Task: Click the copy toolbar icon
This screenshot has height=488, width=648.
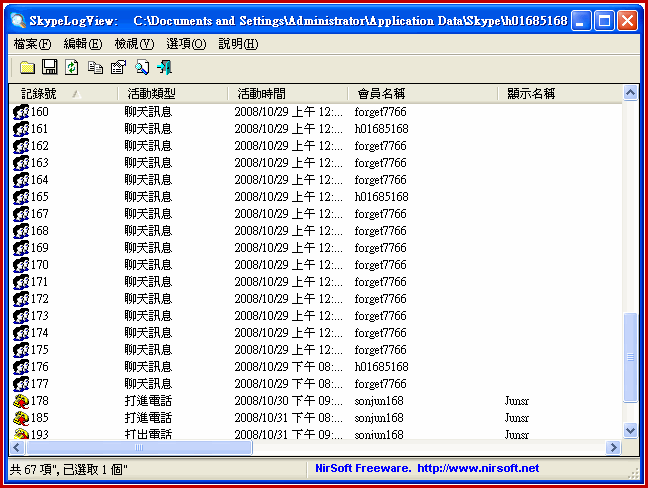Action: tap(95, 67)
